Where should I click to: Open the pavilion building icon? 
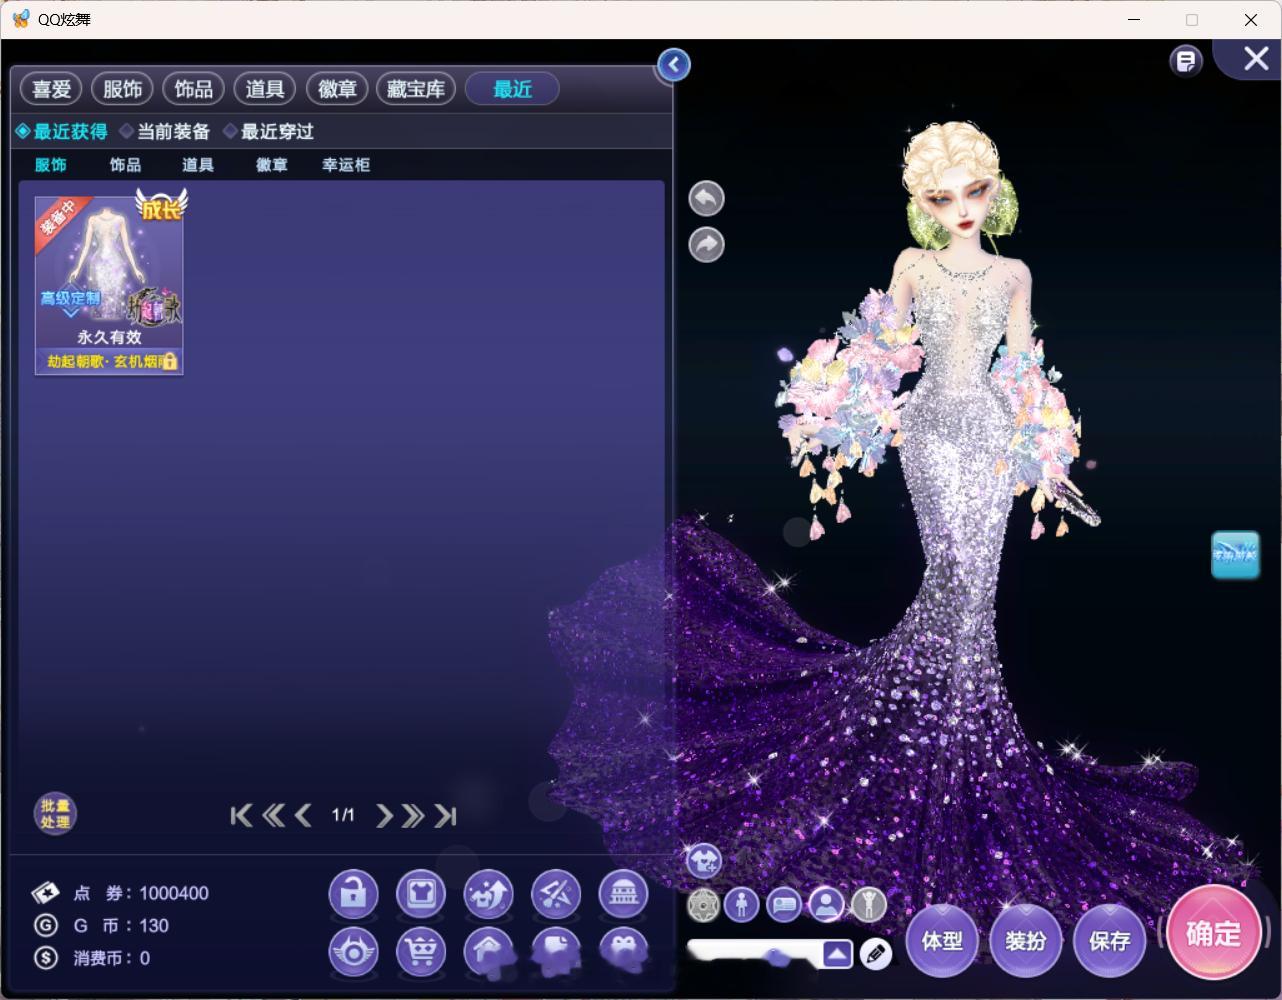[623, 894]
